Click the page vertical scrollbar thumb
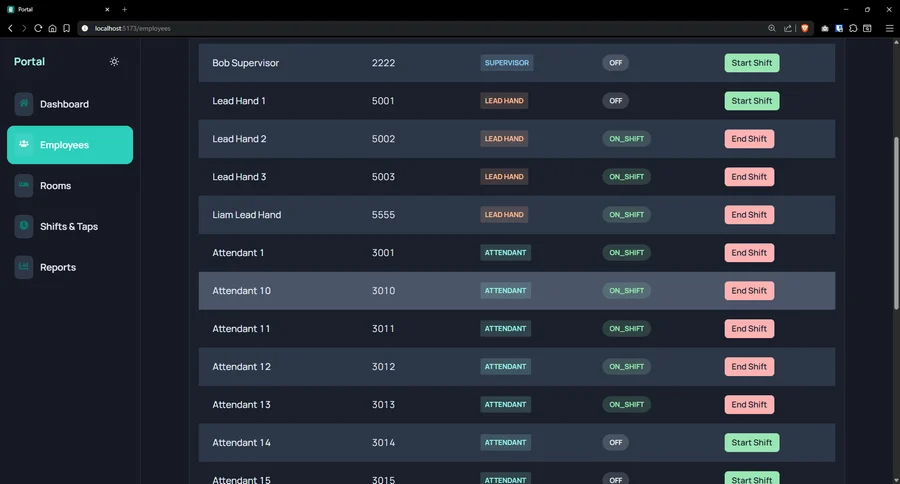This screenshot has width=900, height=484. point(896,224)
